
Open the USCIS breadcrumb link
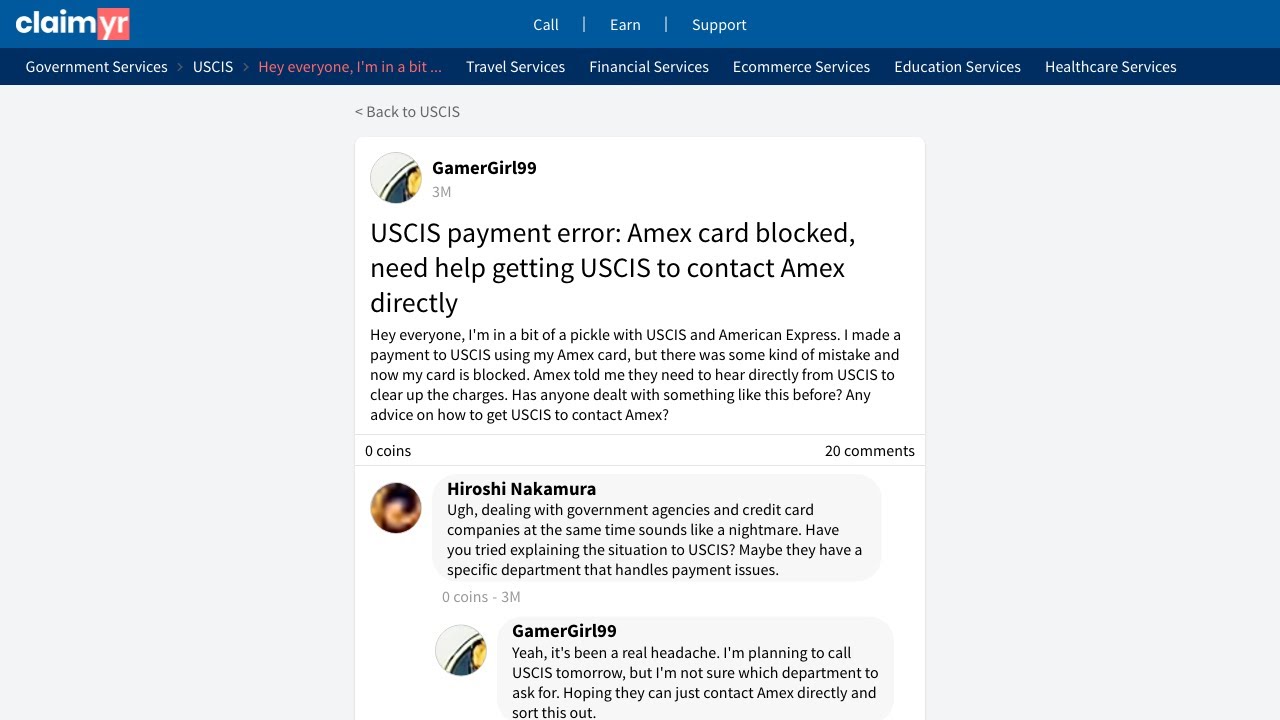coord(213,67)
